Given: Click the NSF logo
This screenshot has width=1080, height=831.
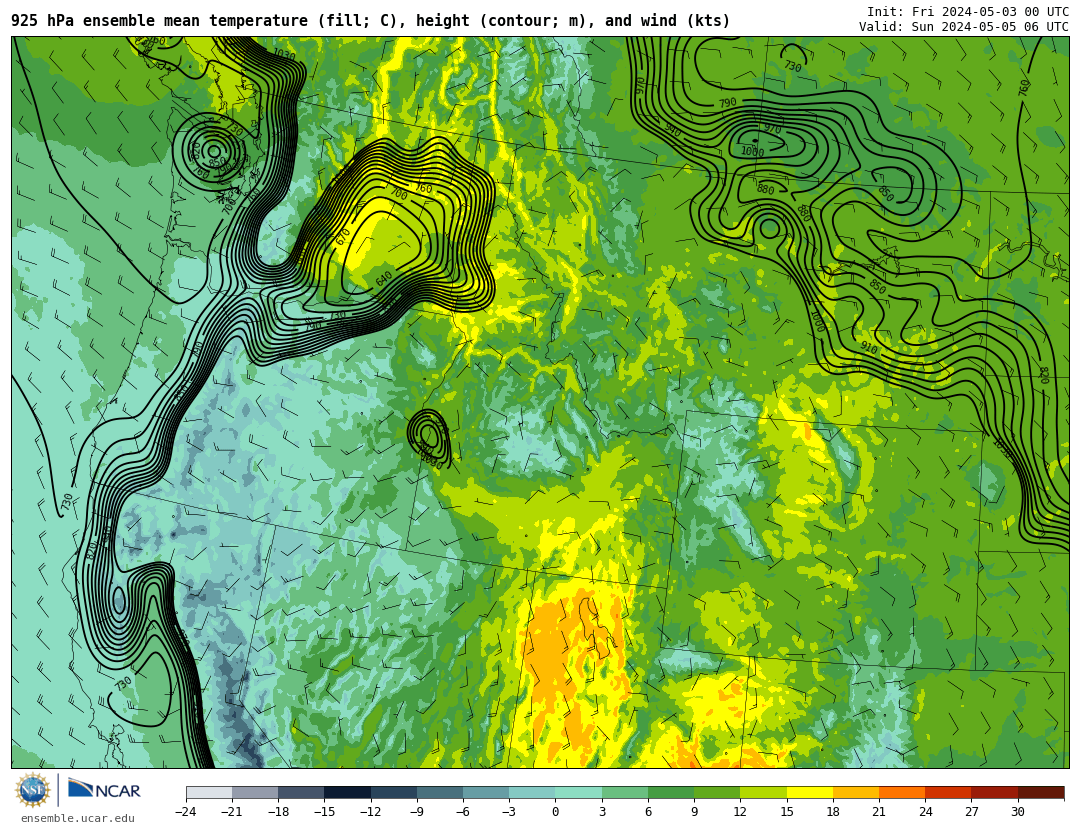Looking at the screenshot, I should (x=33, y=790).
